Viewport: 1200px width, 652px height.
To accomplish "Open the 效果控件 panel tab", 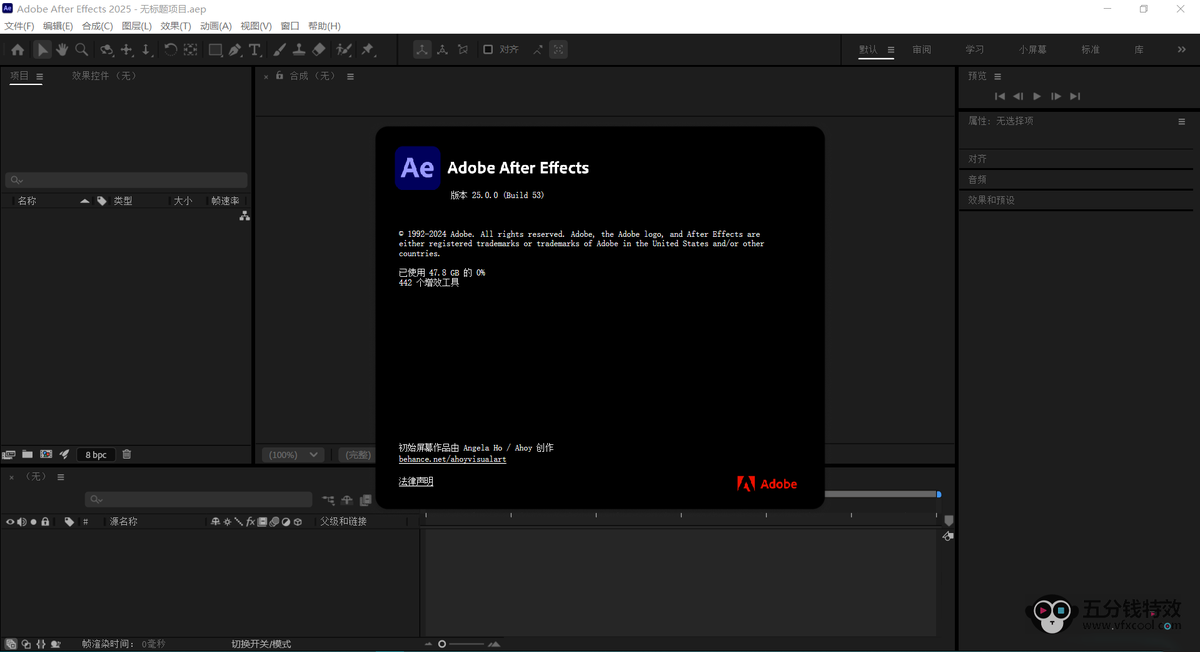I will 104,76.
